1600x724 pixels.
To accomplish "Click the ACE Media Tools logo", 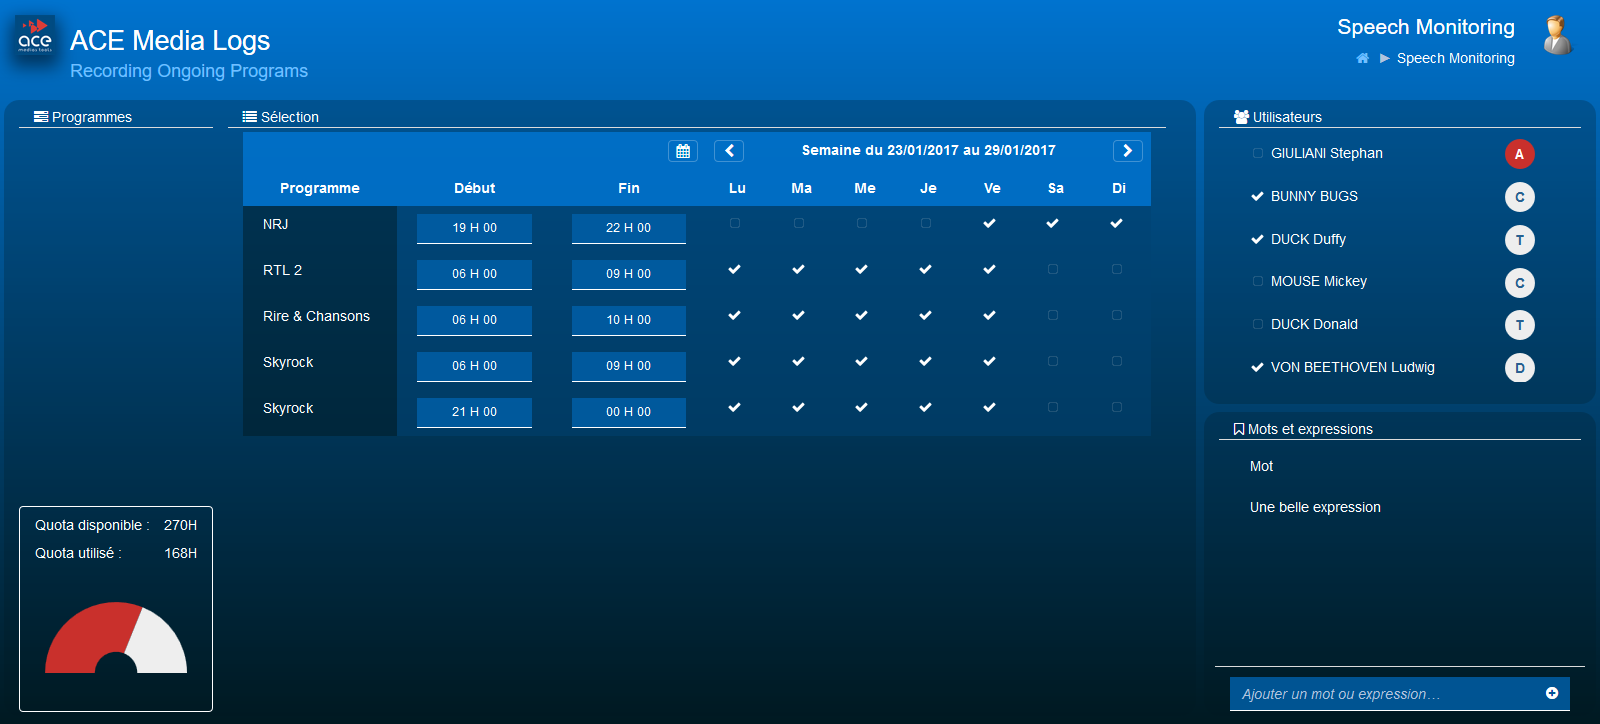I will [x=35, y=37].
